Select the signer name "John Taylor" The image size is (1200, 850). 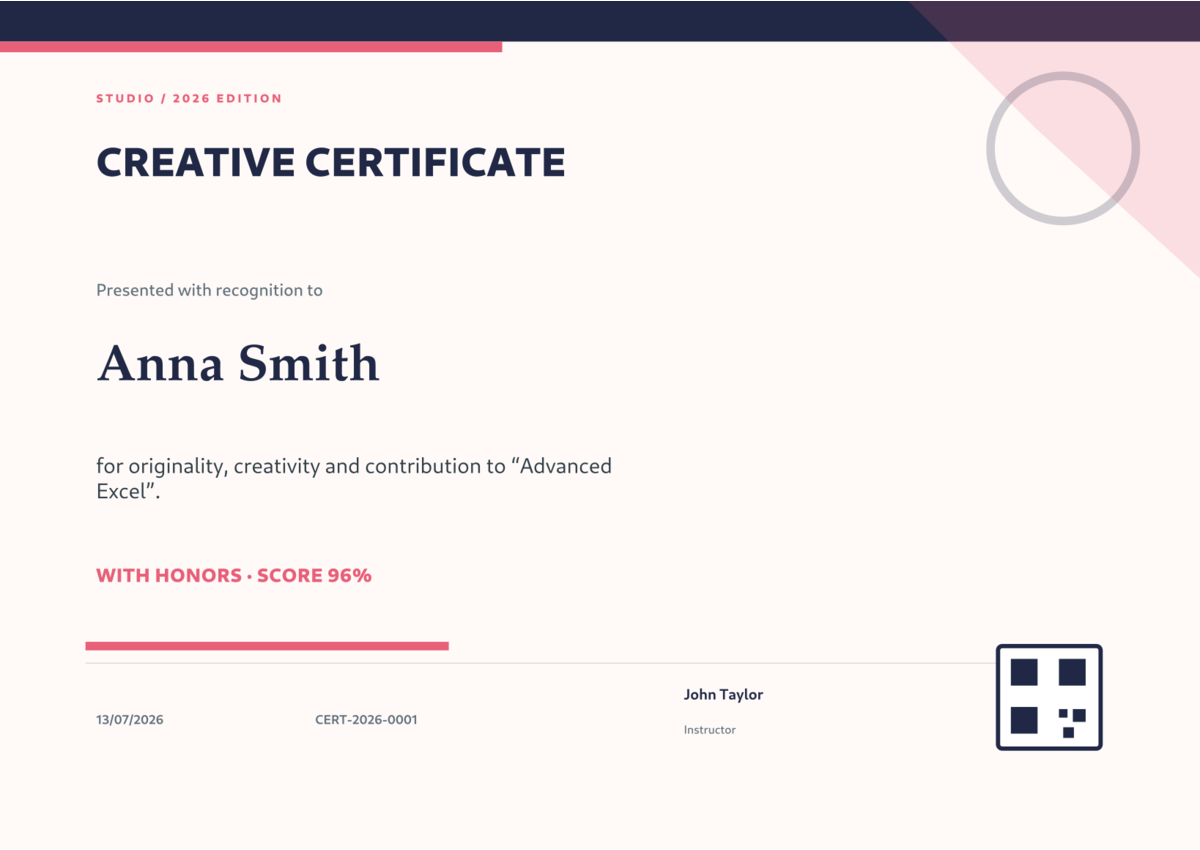point(723,694)
